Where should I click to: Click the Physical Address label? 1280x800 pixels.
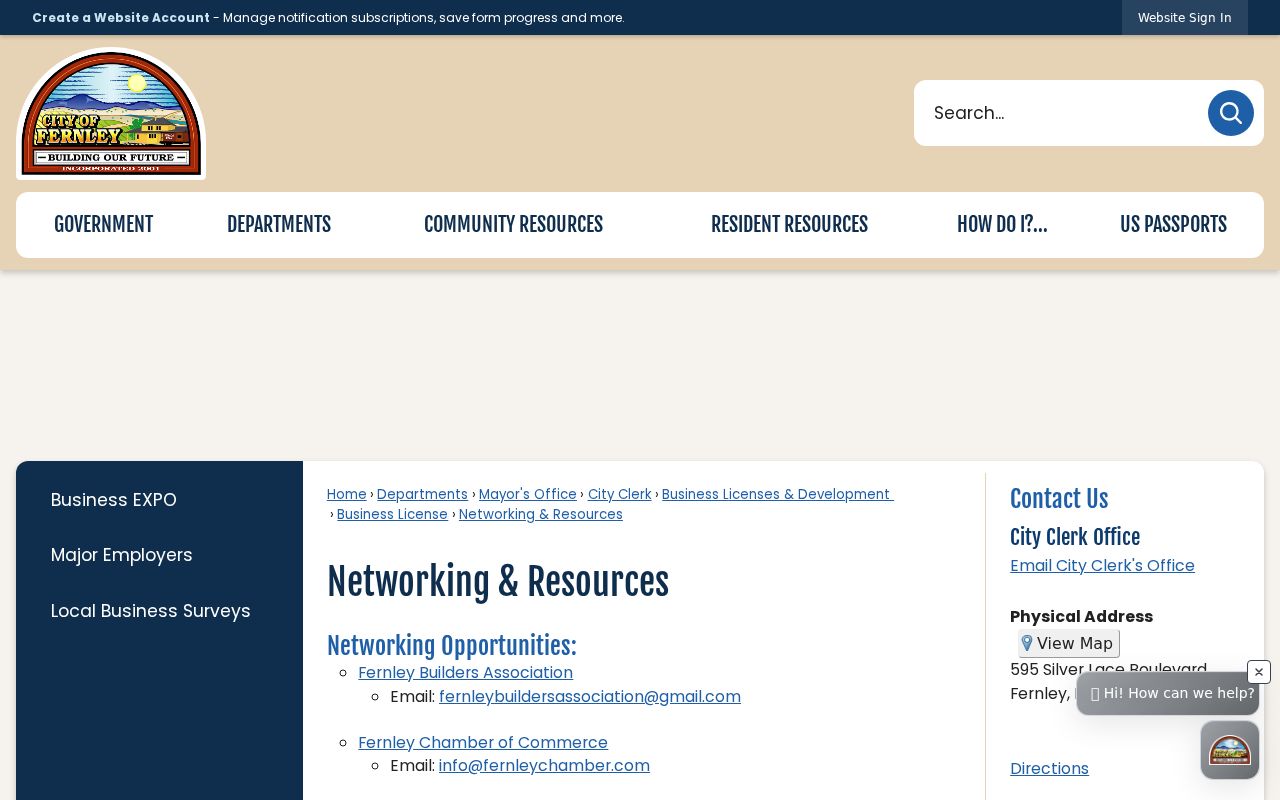(1081, 617)
